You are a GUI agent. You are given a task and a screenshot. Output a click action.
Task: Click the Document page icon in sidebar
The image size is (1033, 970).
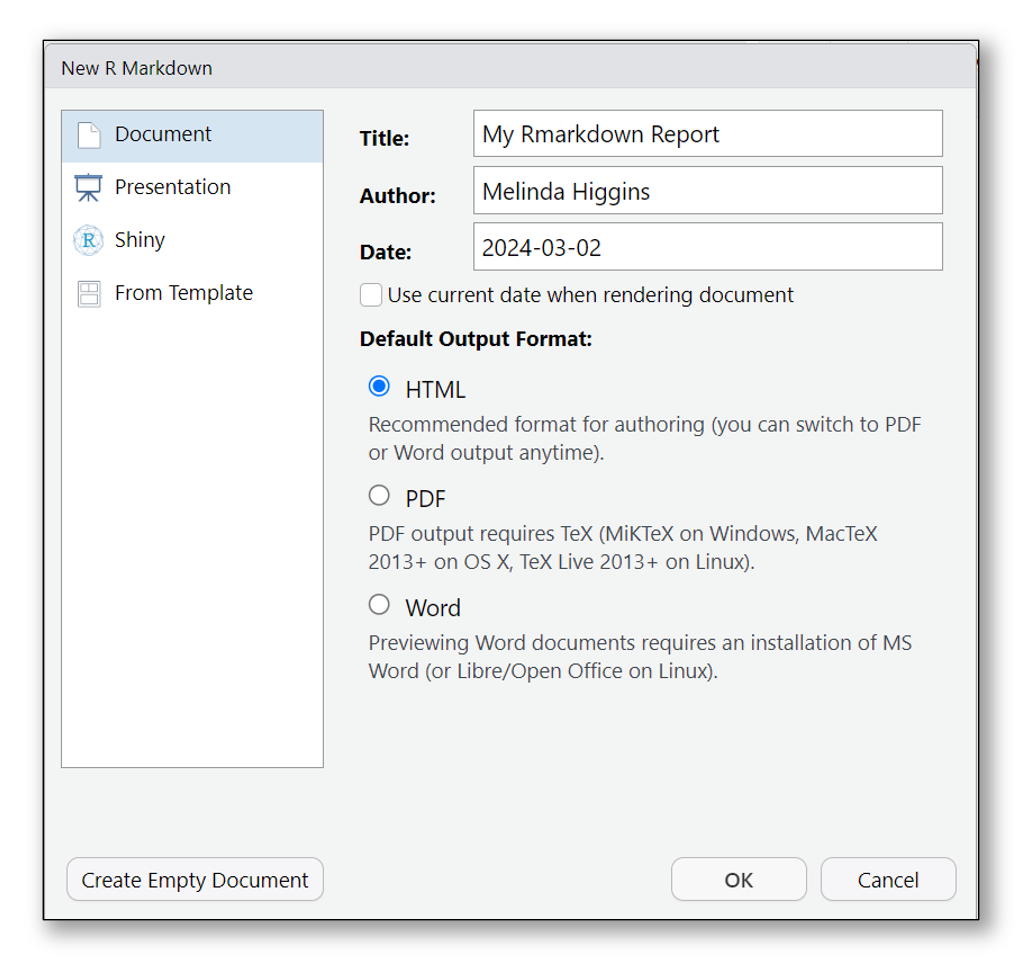89,135
